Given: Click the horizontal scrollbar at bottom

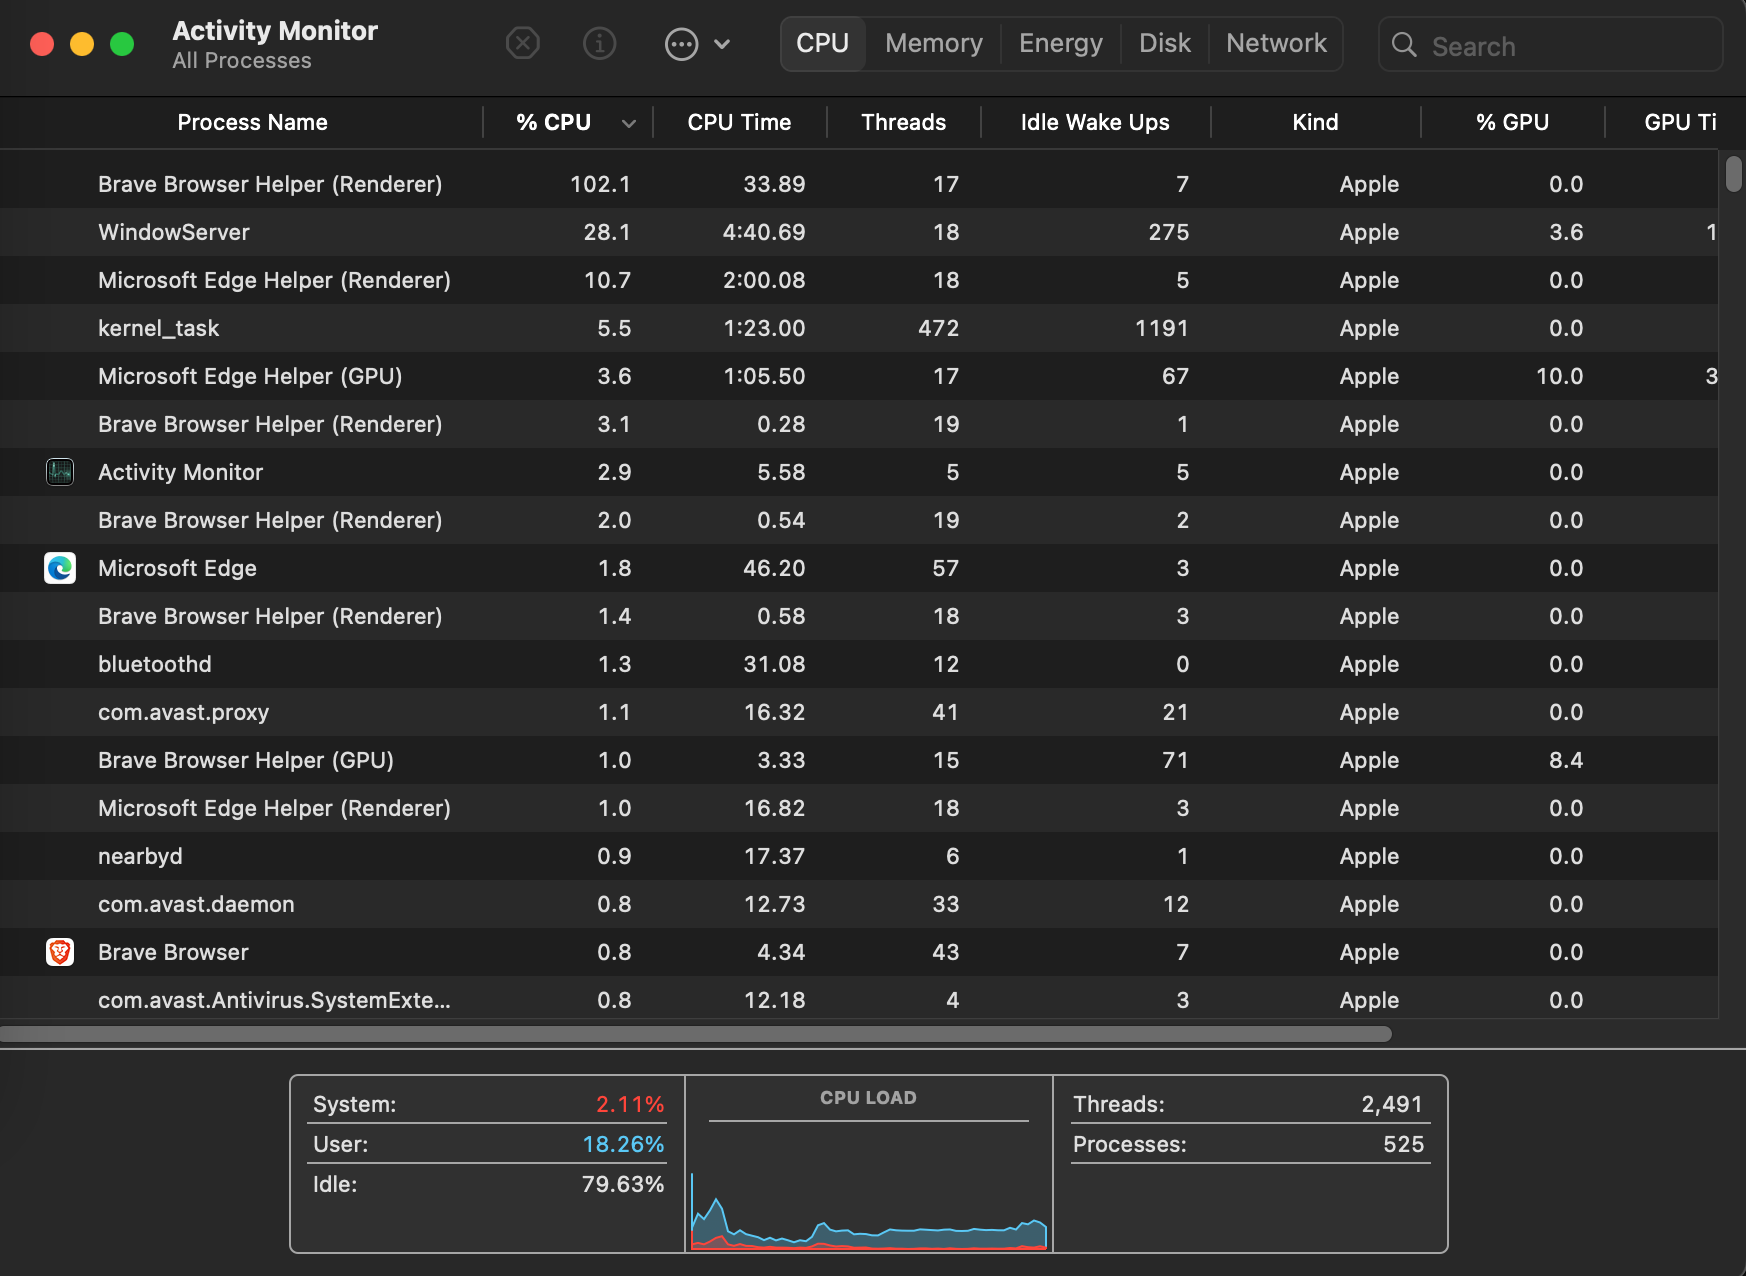Looking at the screenshot, I should click(695, 1034).
